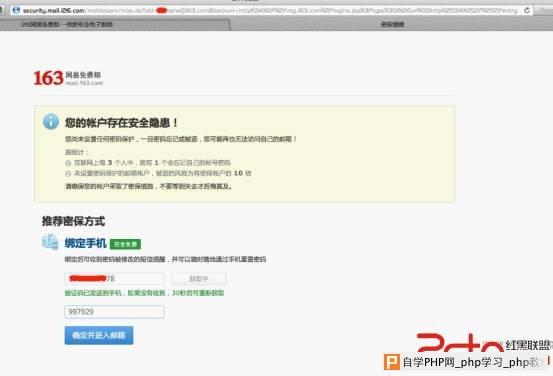Click the 获取中 get-code button
This screenshot has height=376, width=553.
[199, 279]
